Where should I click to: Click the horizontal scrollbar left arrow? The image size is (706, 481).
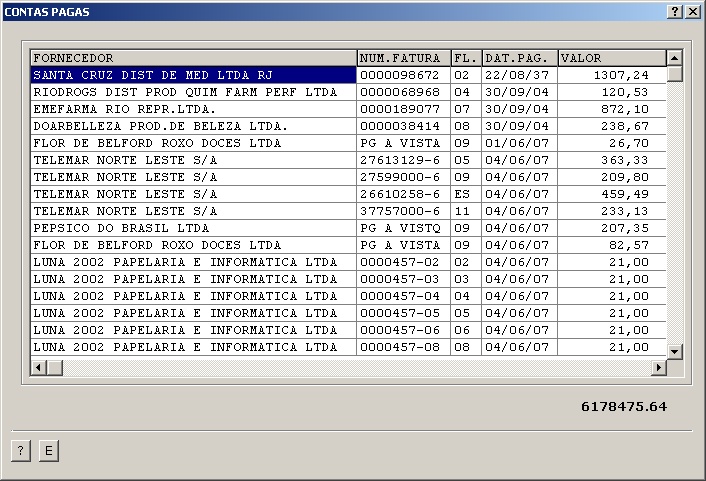39,368
